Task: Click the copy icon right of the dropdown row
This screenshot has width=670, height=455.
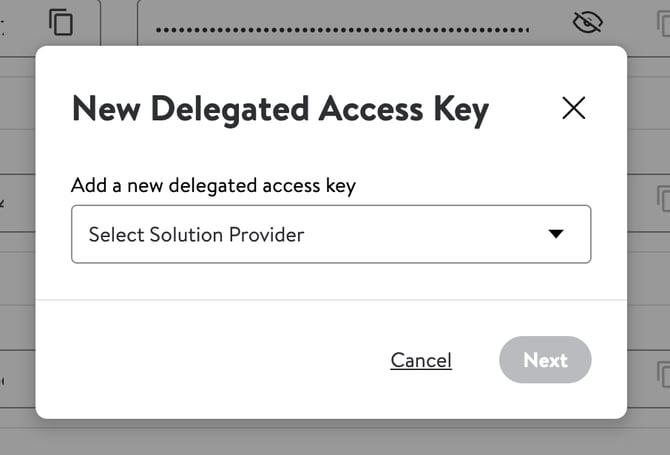Action: 662,198
